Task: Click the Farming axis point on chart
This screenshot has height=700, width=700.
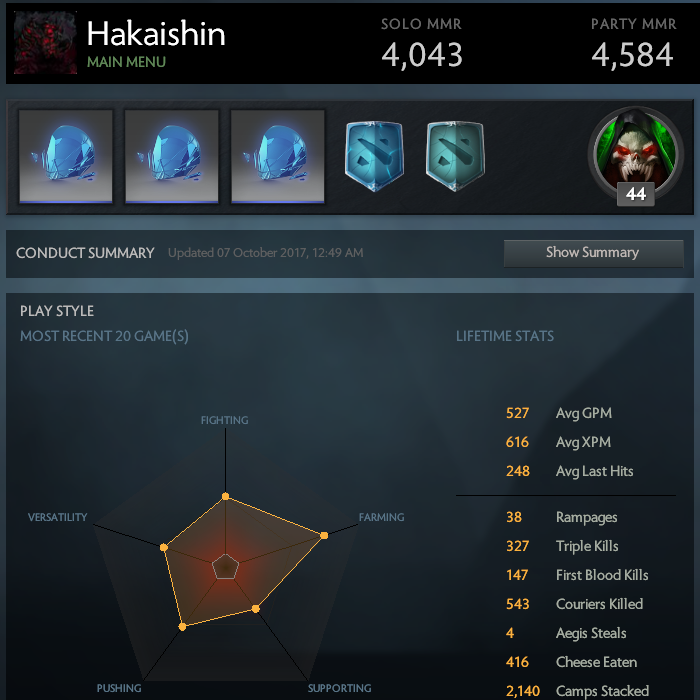Action: pyautogui.click(x=324, y=535)
